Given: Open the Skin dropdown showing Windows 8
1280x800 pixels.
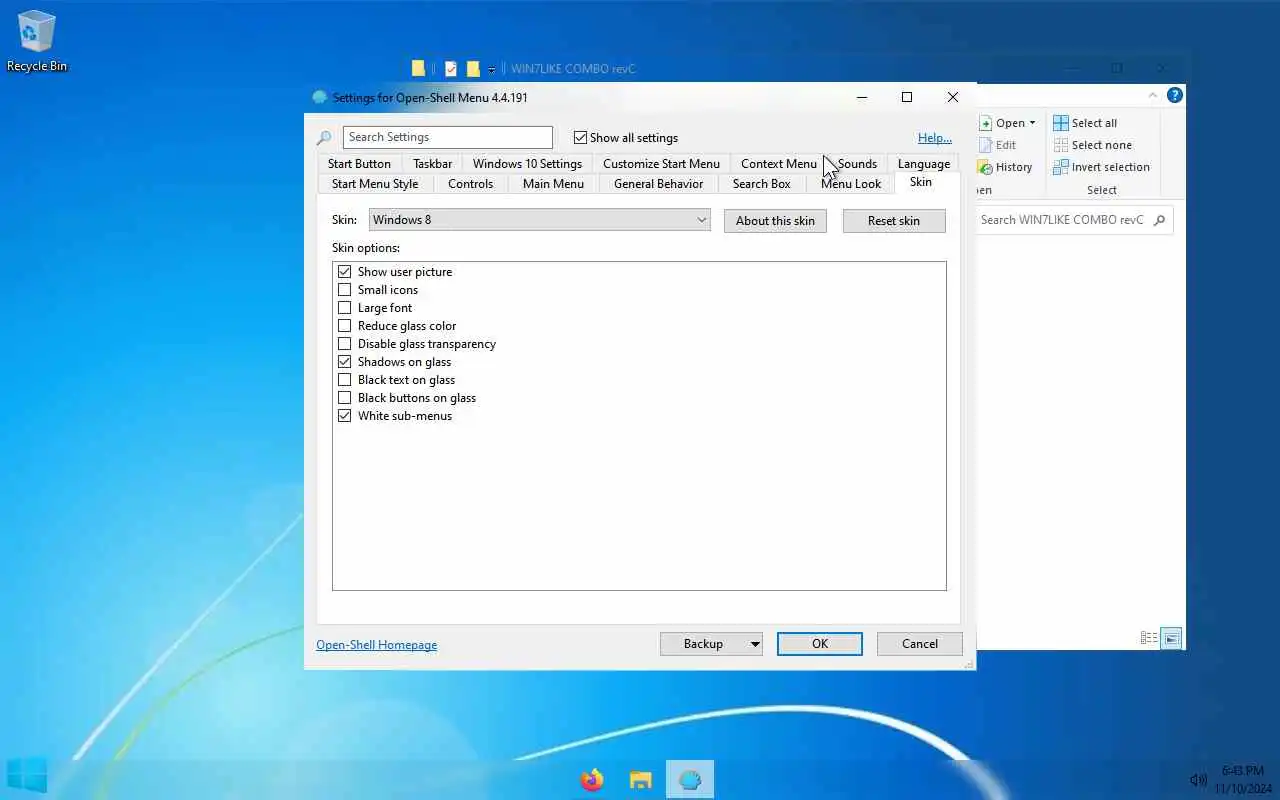Looking at the screenshot, I should 539,220.
